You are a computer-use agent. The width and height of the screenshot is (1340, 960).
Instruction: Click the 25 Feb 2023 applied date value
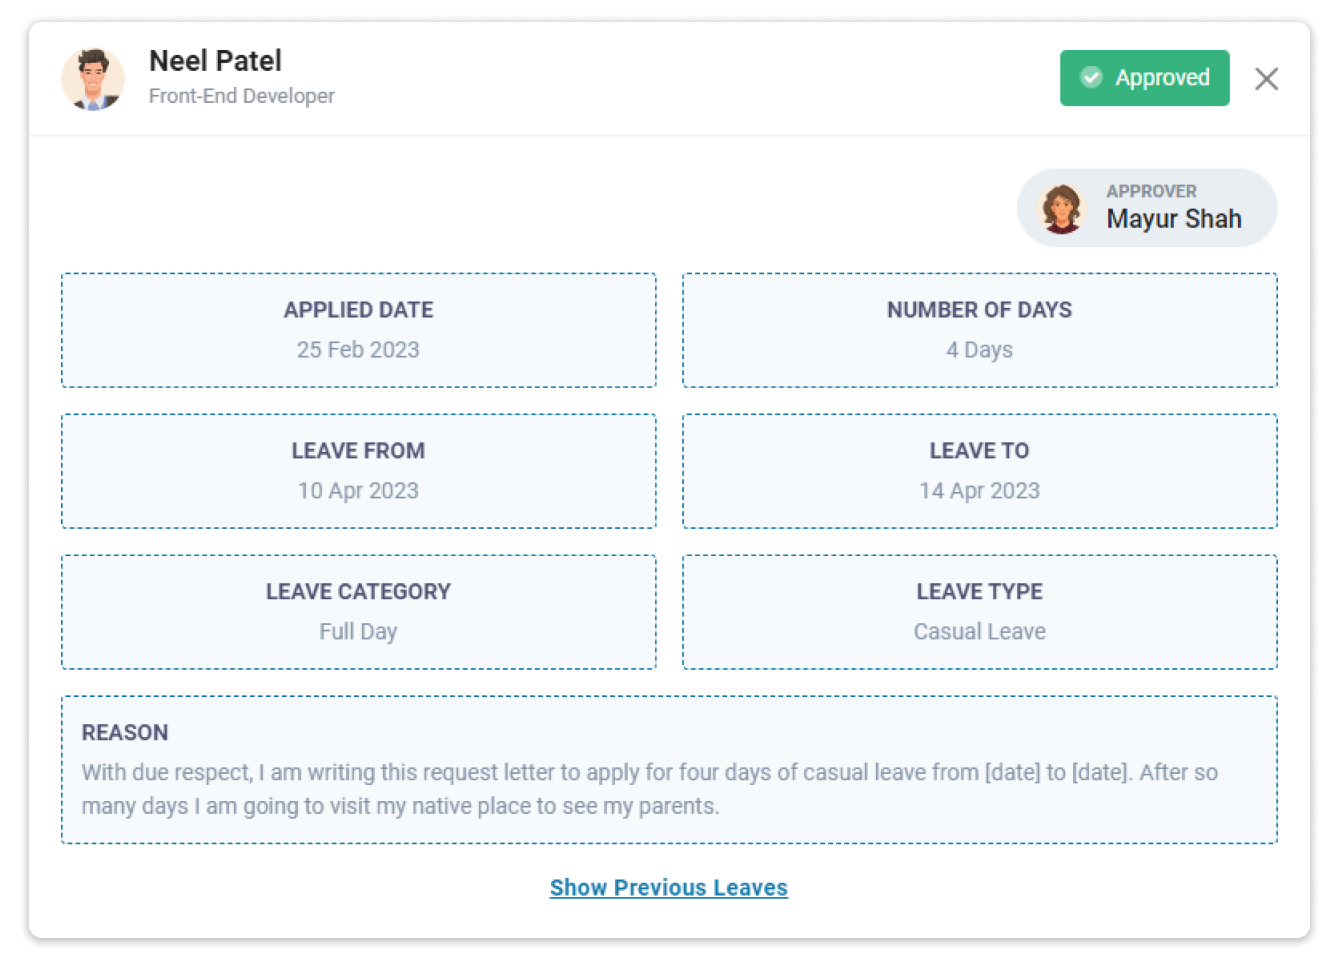358,350
